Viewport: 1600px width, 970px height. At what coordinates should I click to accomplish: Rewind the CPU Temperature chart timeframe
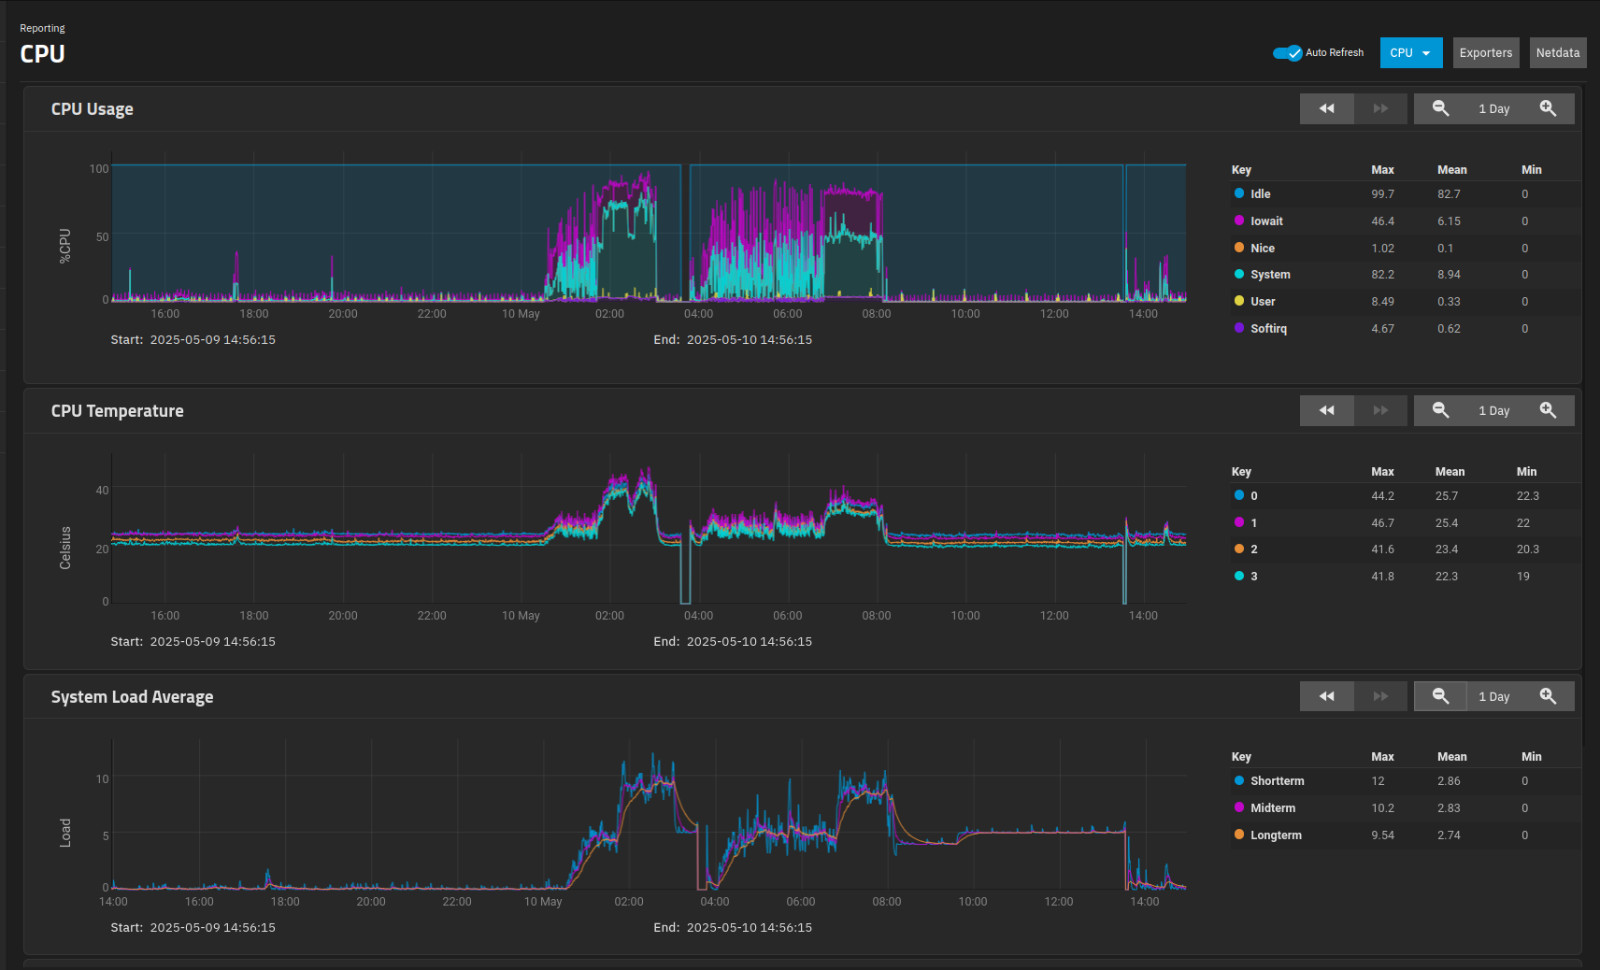click(1327, 411)
